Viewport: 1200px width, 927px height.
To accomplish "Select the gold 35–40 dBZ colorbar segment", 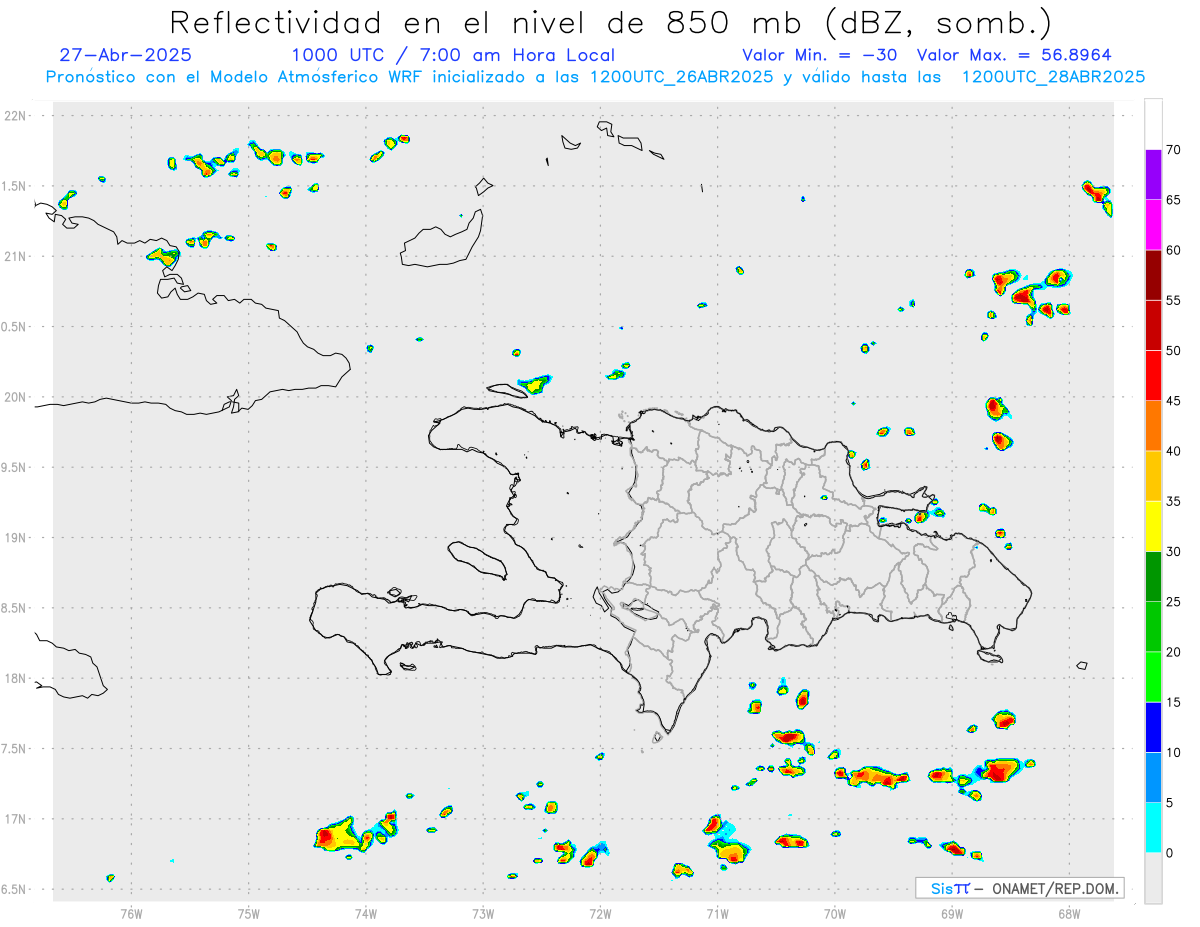I will 1153,476.
